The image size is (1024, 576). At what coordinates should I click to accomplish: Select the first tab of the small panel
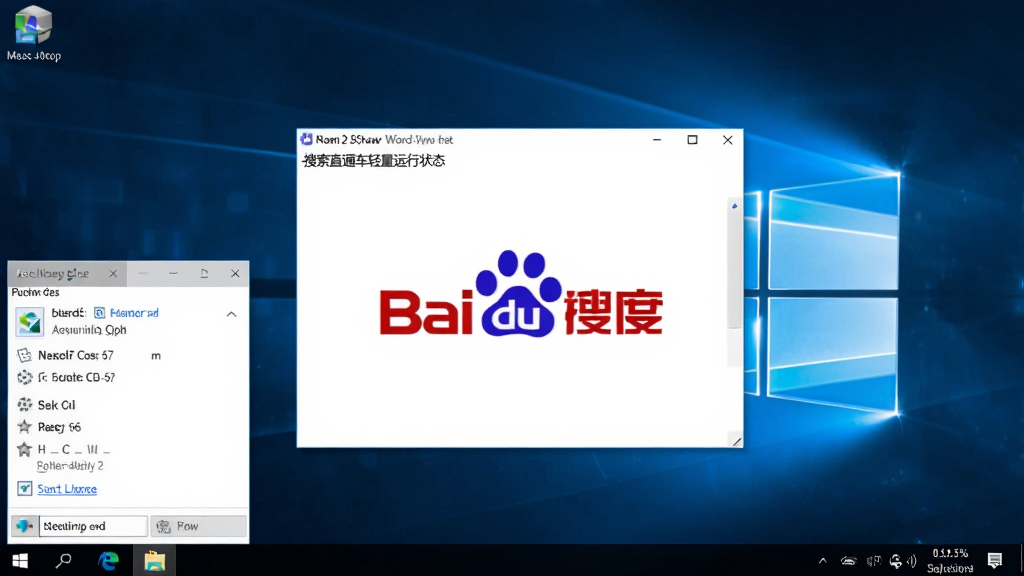(x=67, y=274)
